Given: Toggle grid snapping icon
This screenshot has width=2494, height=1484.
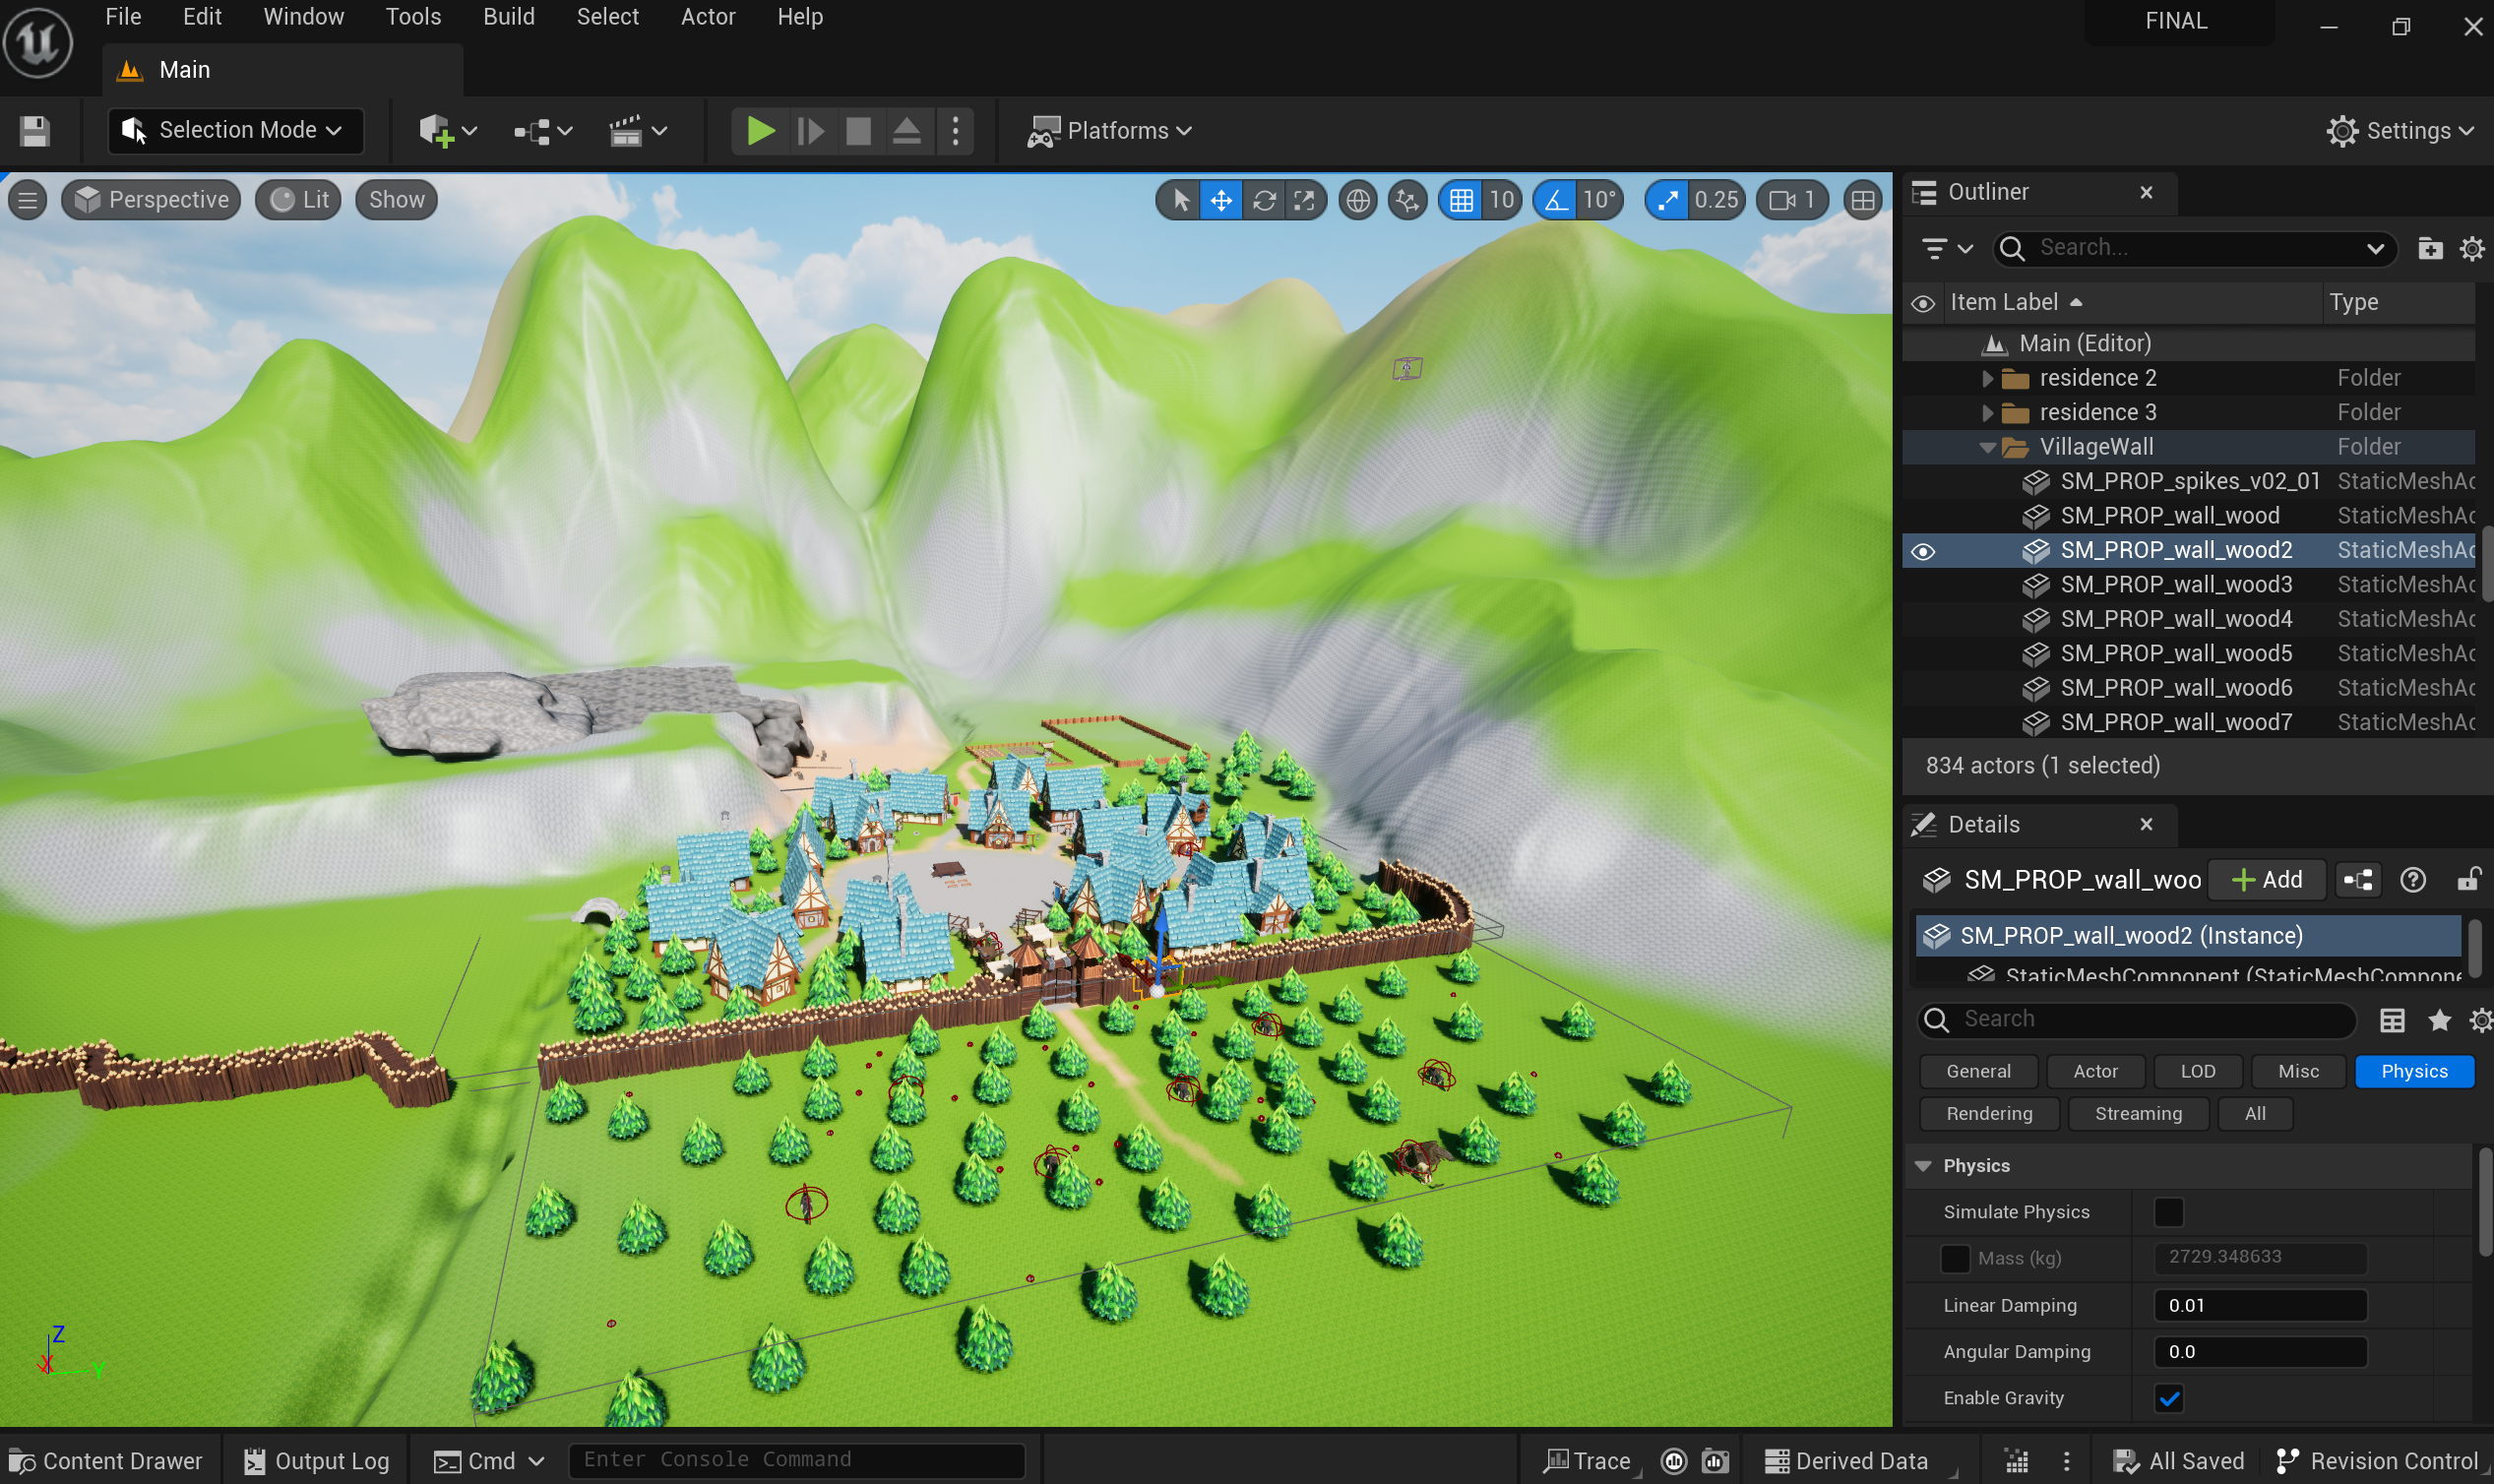Looking at the screenshot, I should pyautogui.click(x=1461, y=200).
